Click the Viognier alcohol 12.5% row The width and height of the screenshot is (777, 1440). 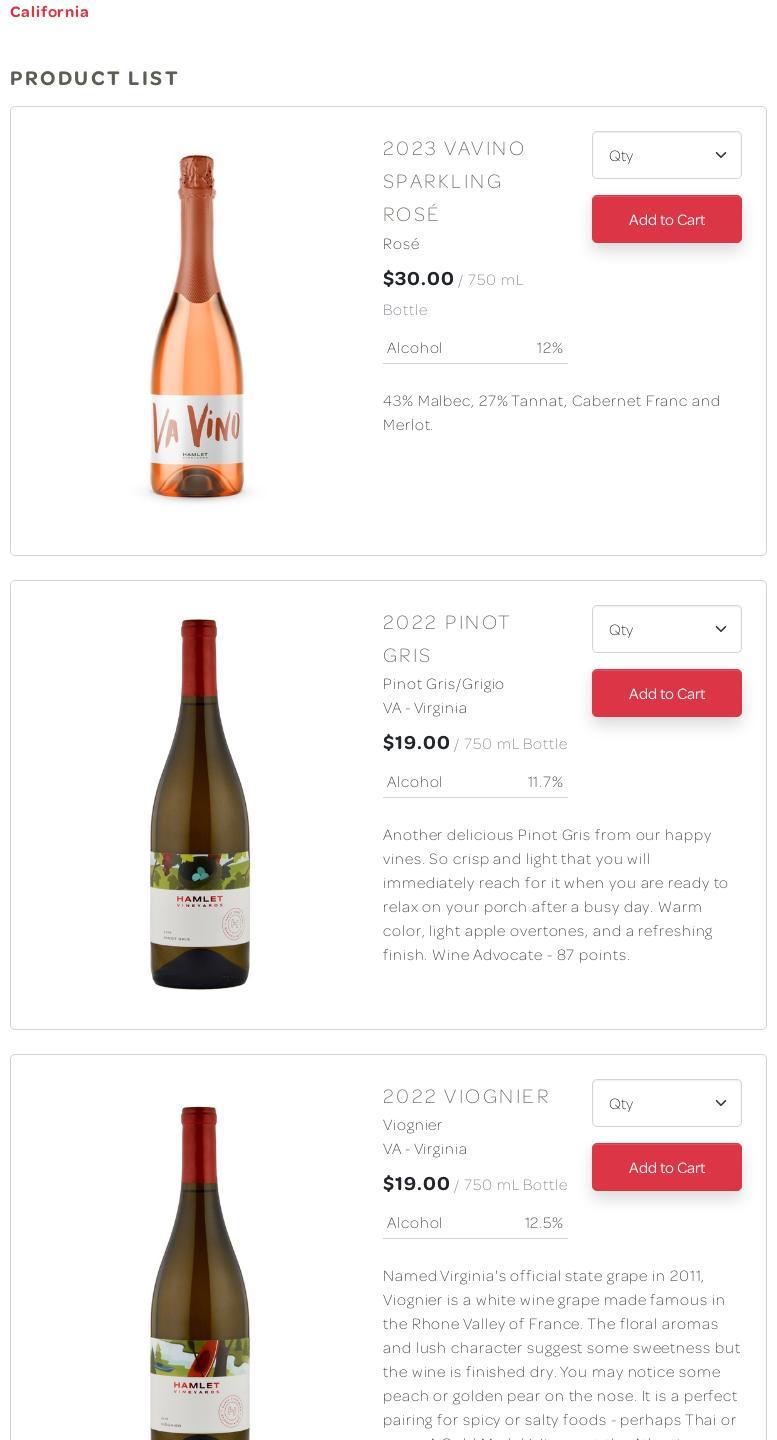tap(475, 1223)
